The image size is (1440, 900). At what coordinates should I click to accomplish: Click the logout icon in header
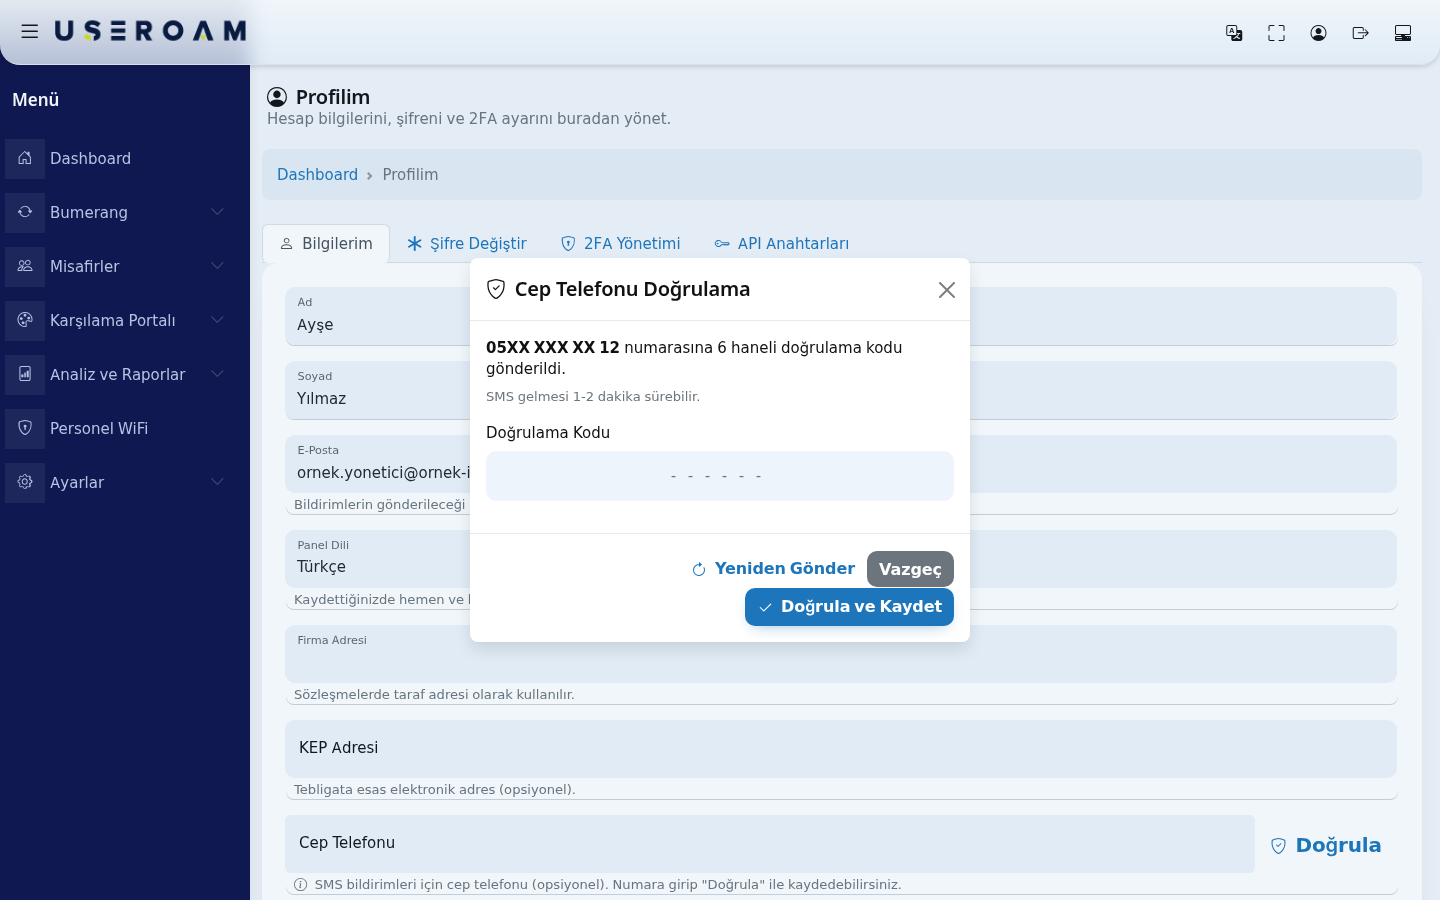[1360, 33]
